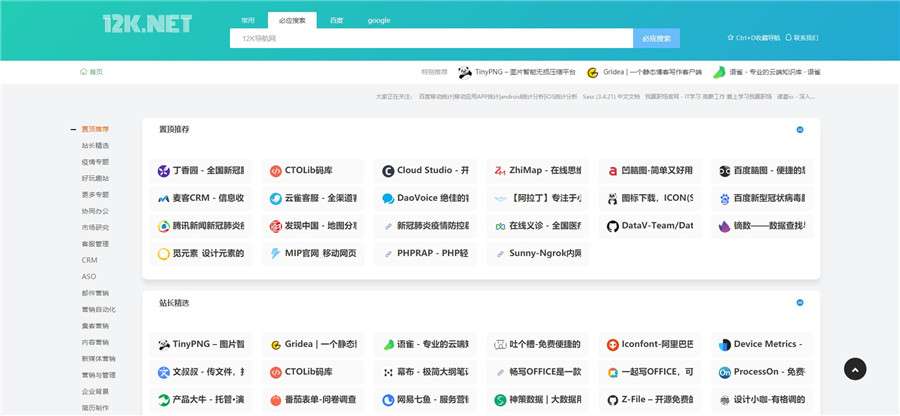Open the ProcessOn site icon
This screenshot has width=900, height=416.
[x=724, y=372]
